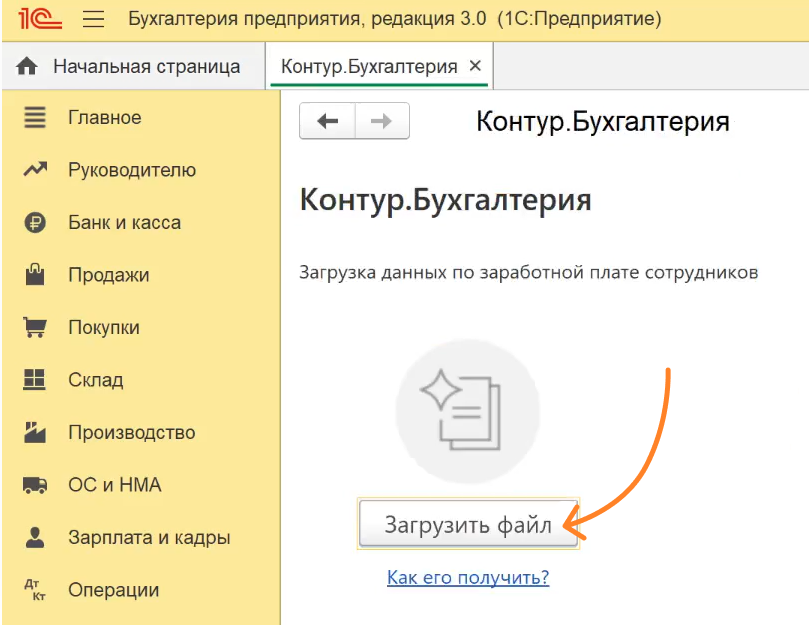Image resolution: width=809 pixels, height=625 pixels.
Task: Open the main hamburger menu
Action: [x=93, y=19]
